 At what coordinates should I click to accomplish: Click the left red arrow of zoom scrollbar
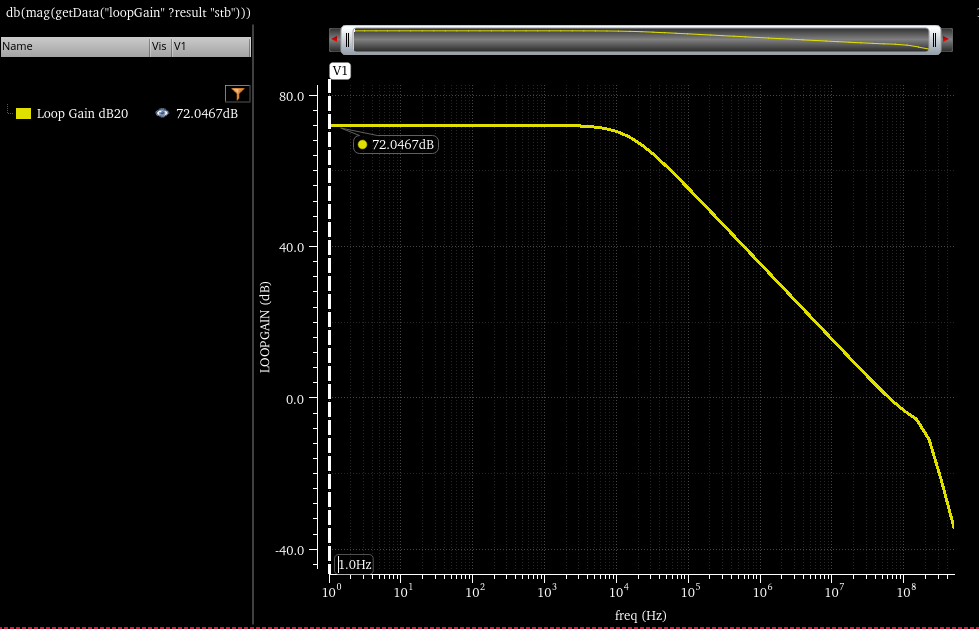point(334,39)
